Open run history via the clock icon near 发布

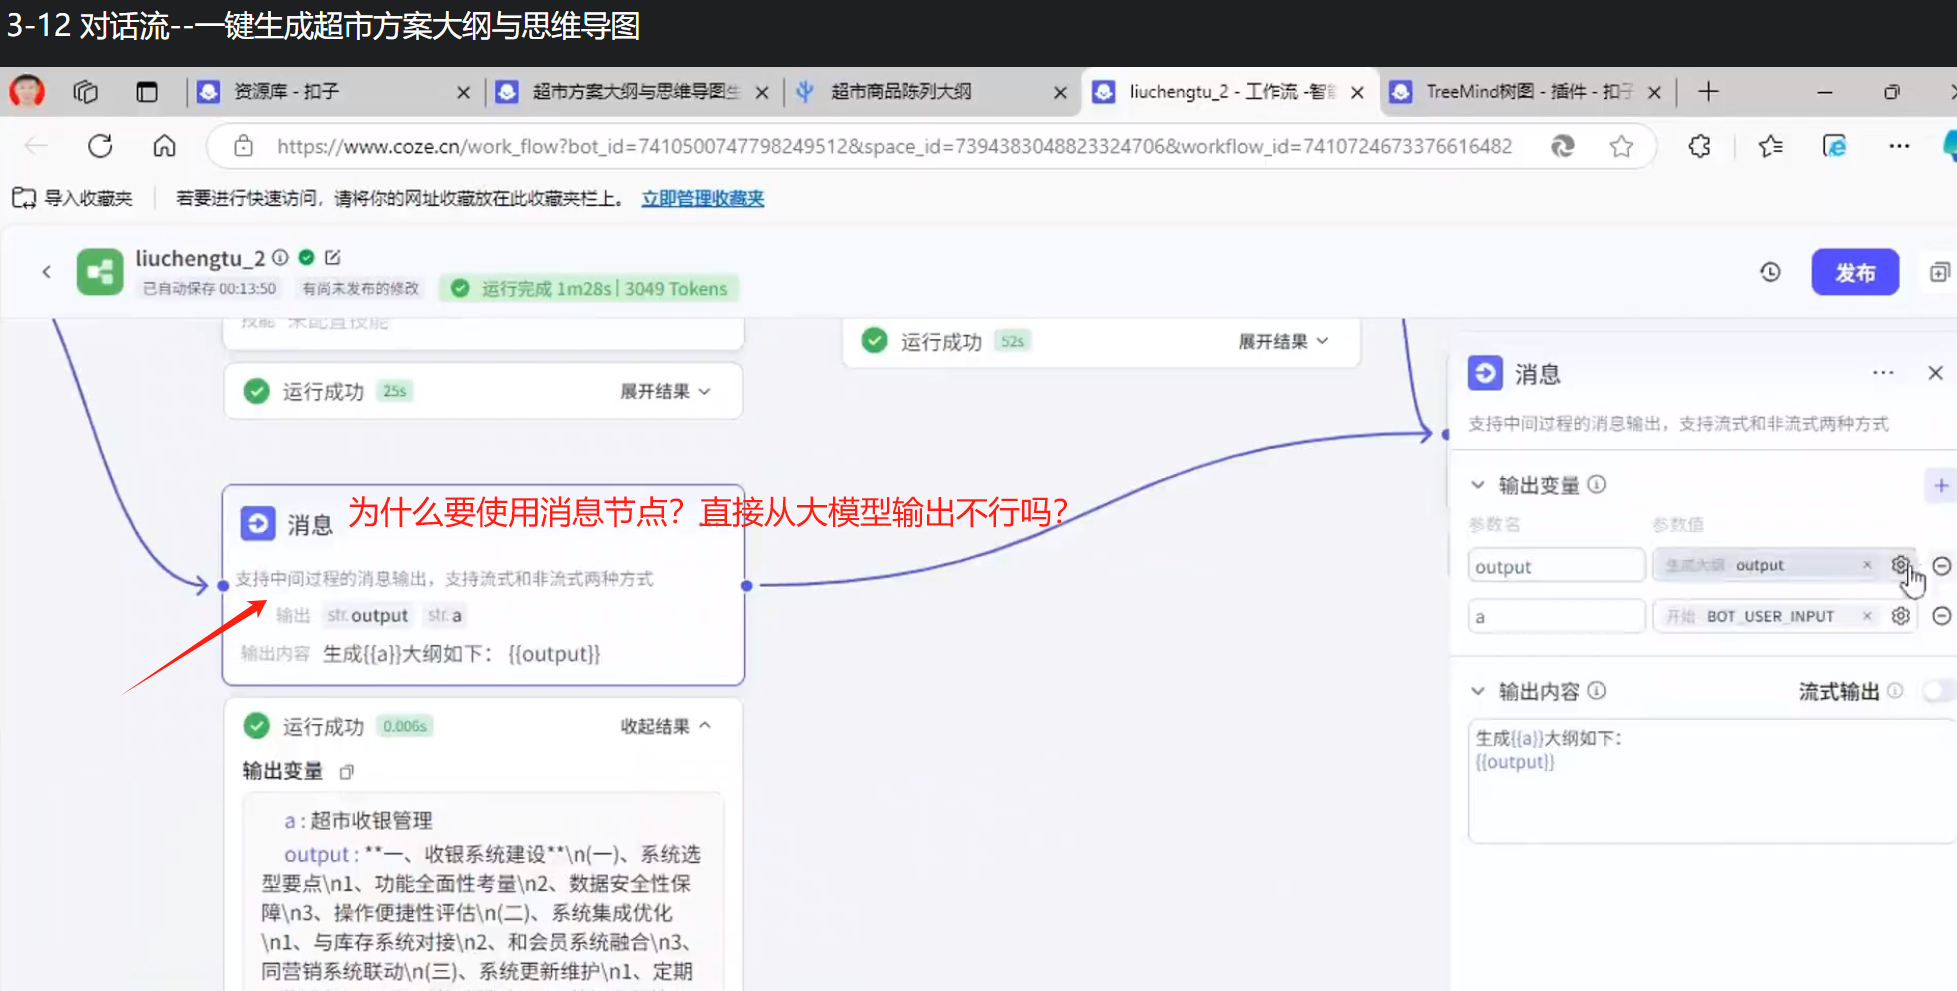[1771, 272]
